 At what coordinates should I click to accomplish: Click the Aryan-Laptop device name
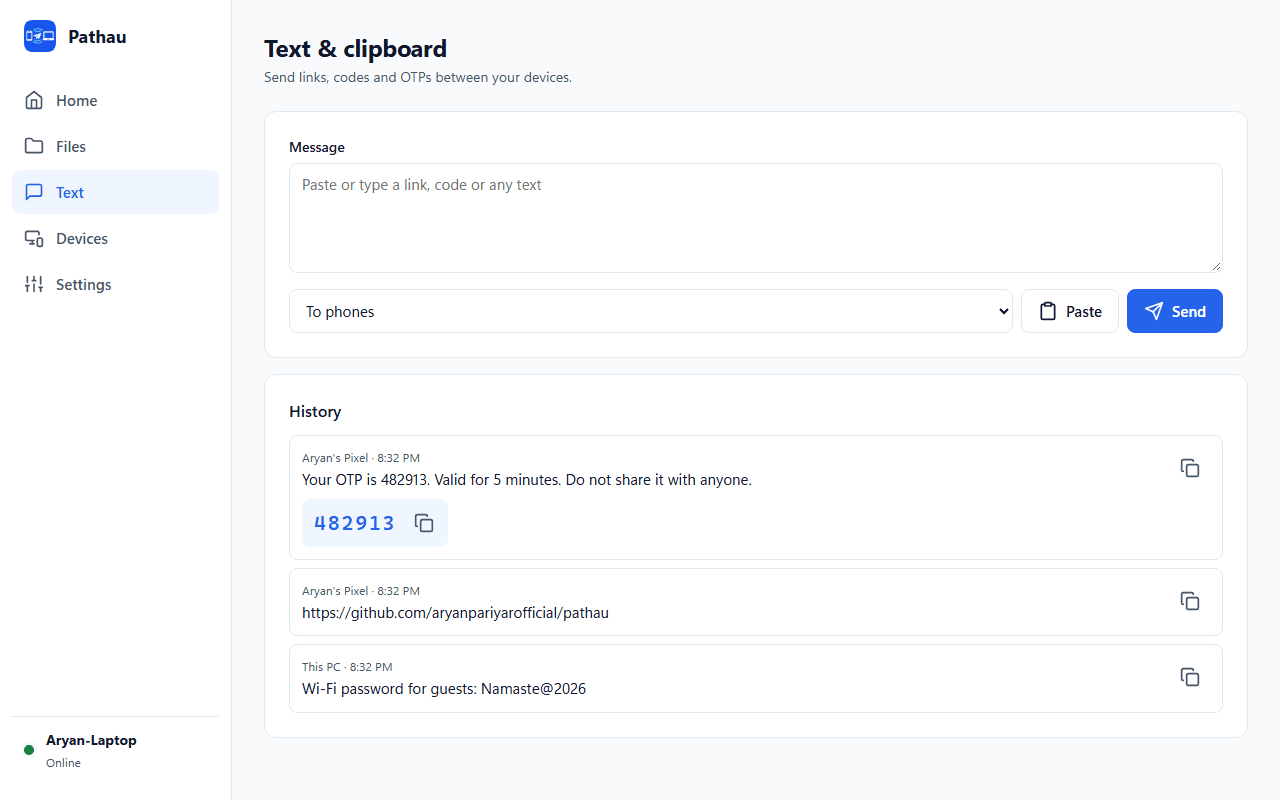91,741
